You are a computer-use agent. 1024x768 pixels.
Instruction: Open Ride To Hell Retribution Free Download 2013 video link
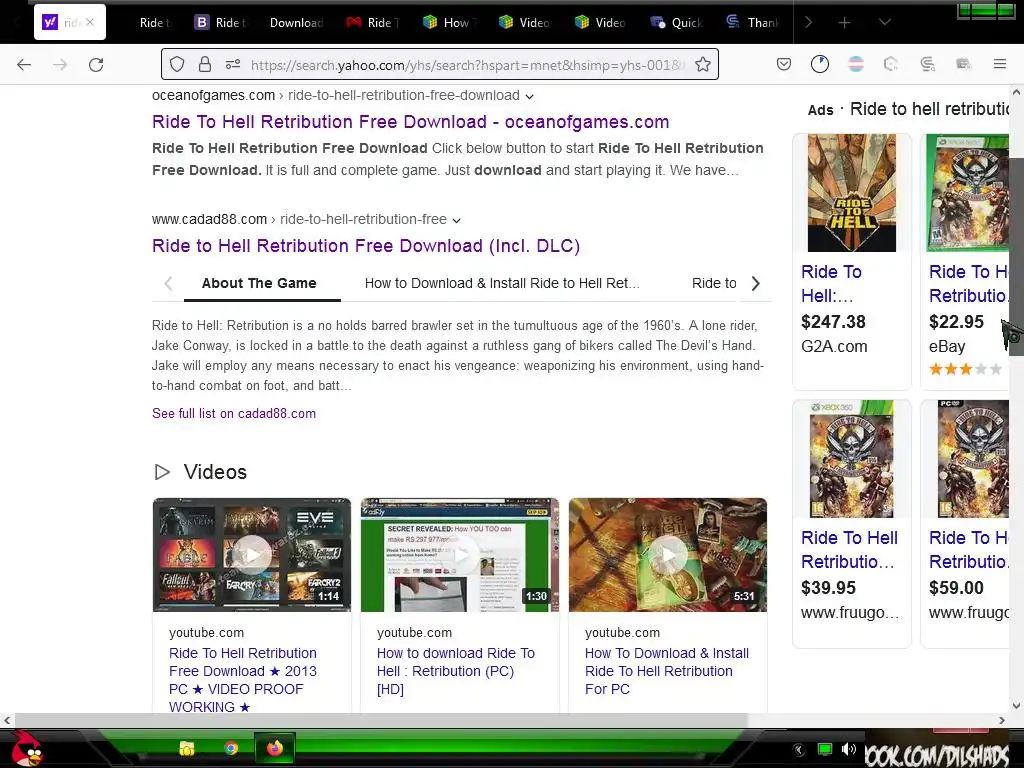tap(243, 680)
